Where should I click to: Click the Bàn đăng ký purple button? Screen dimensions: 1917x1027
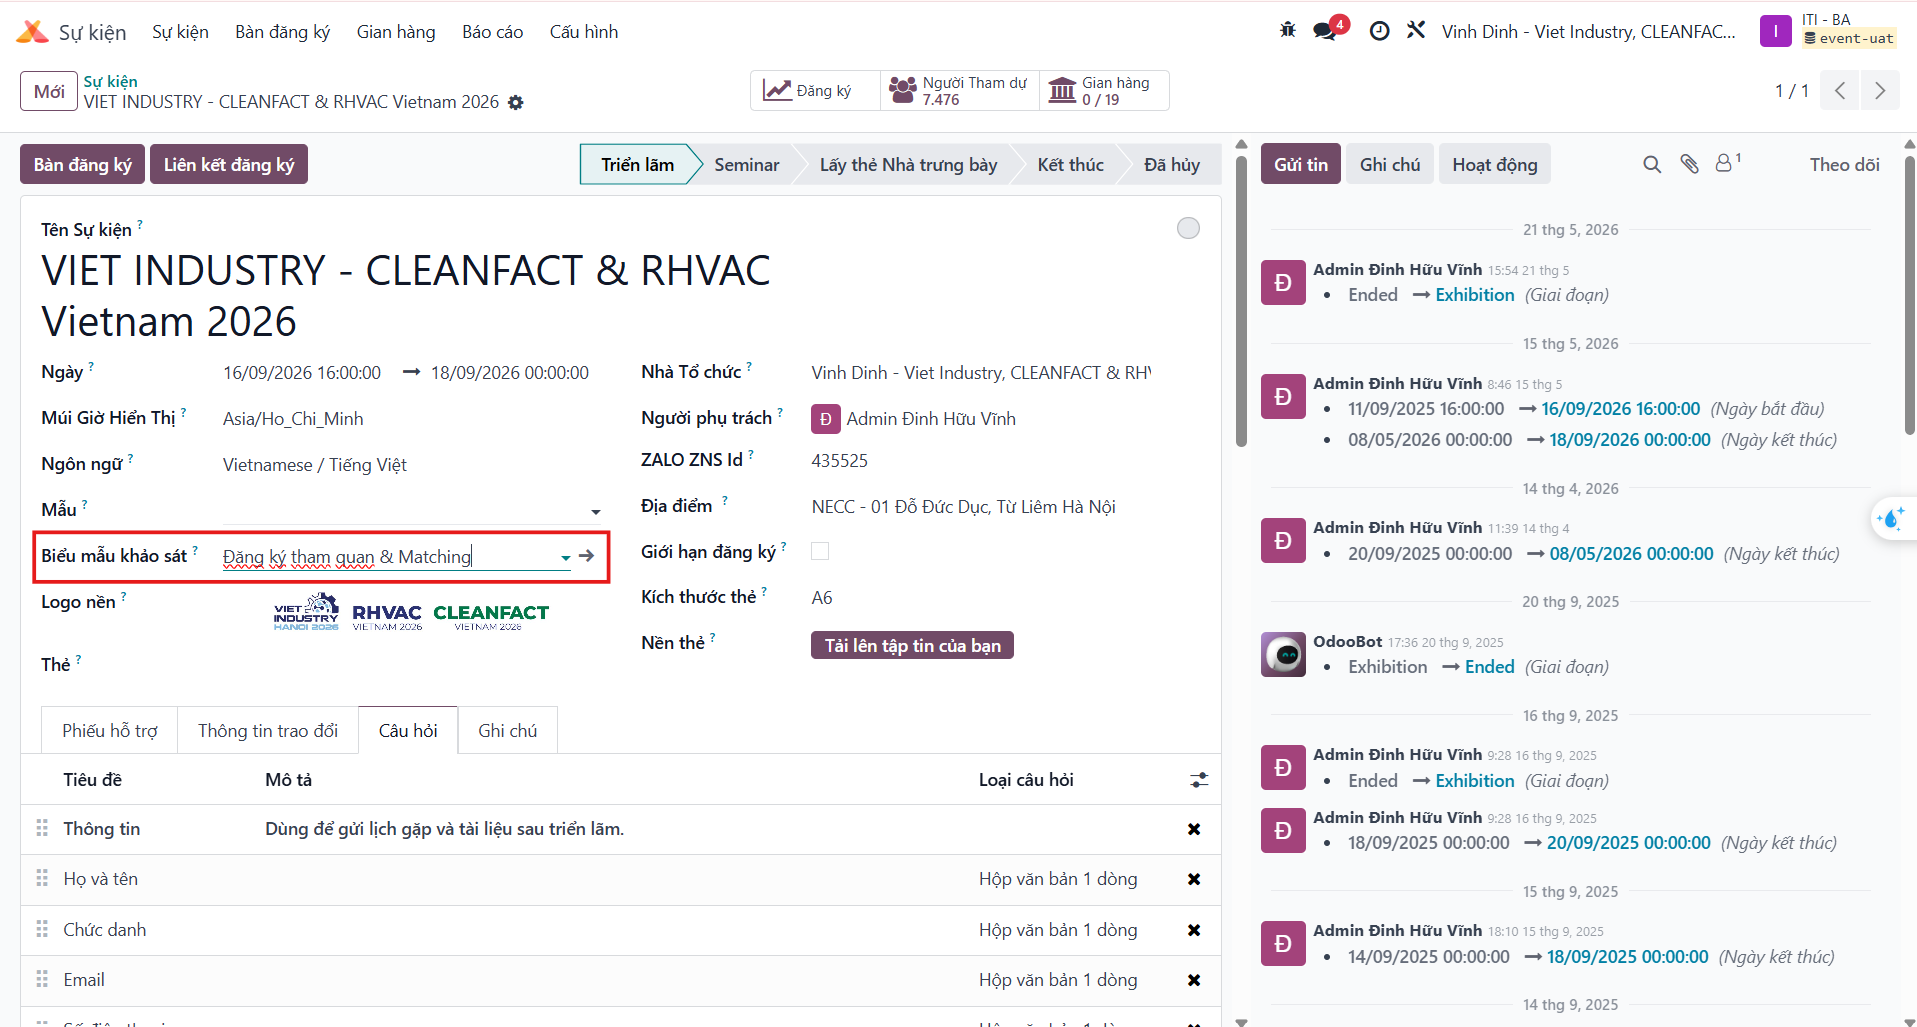point(83,165)
